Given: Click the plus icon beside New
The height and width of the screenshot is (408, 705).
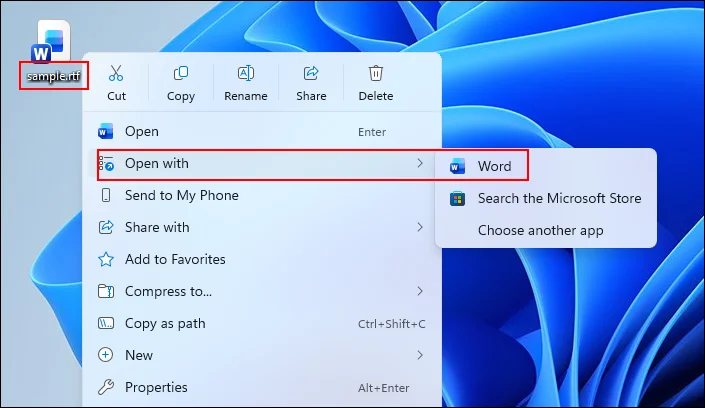Looking at the screenshot, I should pos(106,355).
